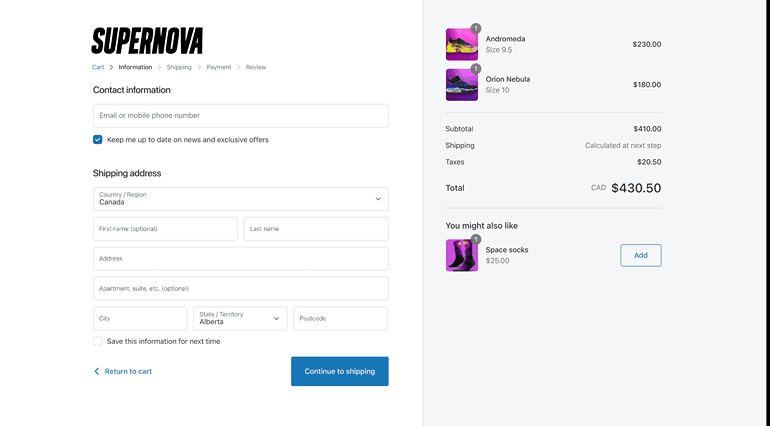This screenshot has height=426, width=770.
Task: Click the Apartment, suite, etc. field
Action: 241,288
